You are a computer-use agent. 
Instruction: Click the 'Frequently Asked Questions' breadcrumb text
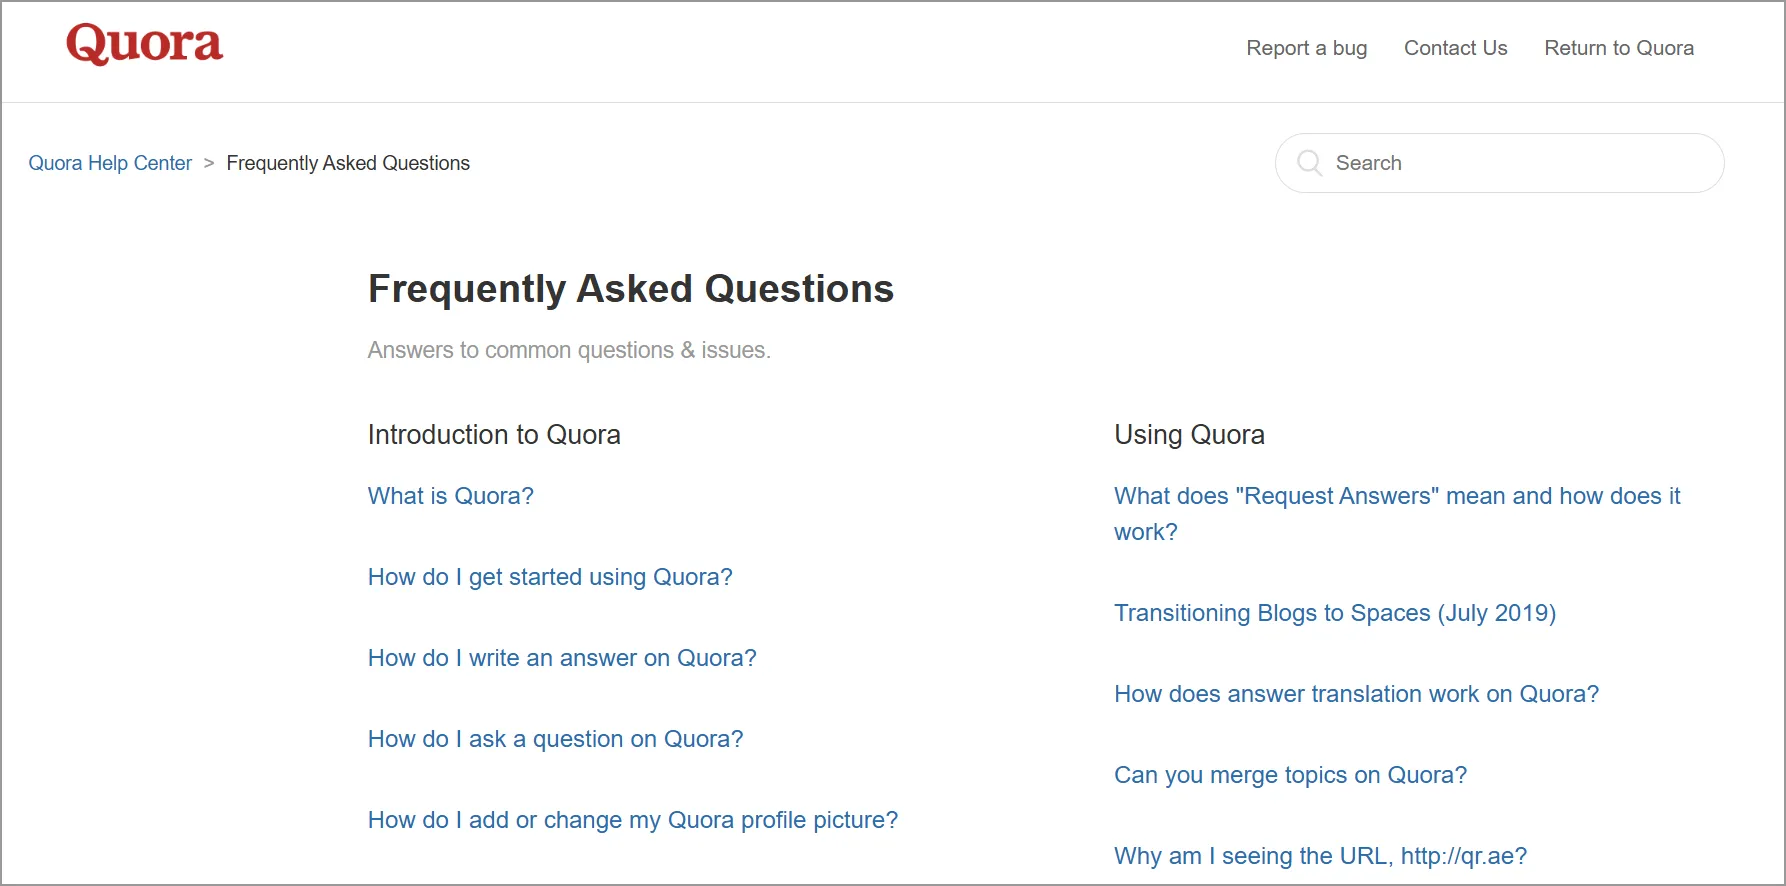click(348, 163)
